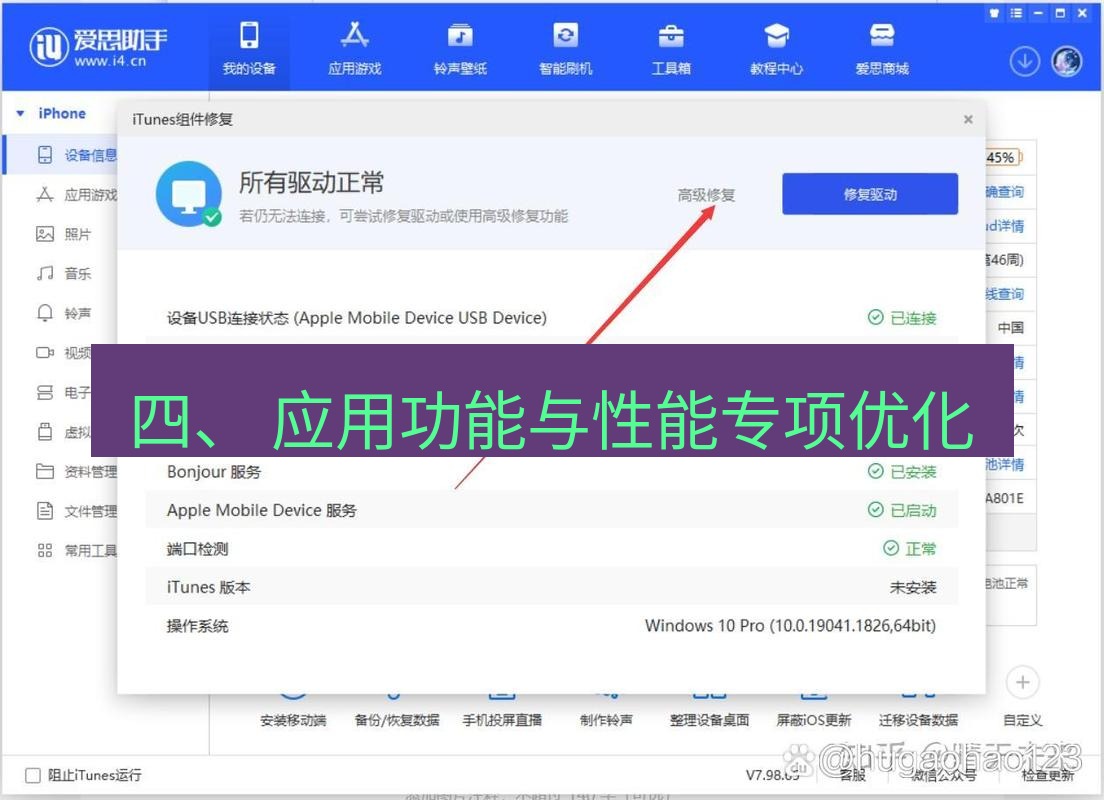Click the 音乐 note icon
Screen dimensions: 1104x800
(x=44, y=273)
